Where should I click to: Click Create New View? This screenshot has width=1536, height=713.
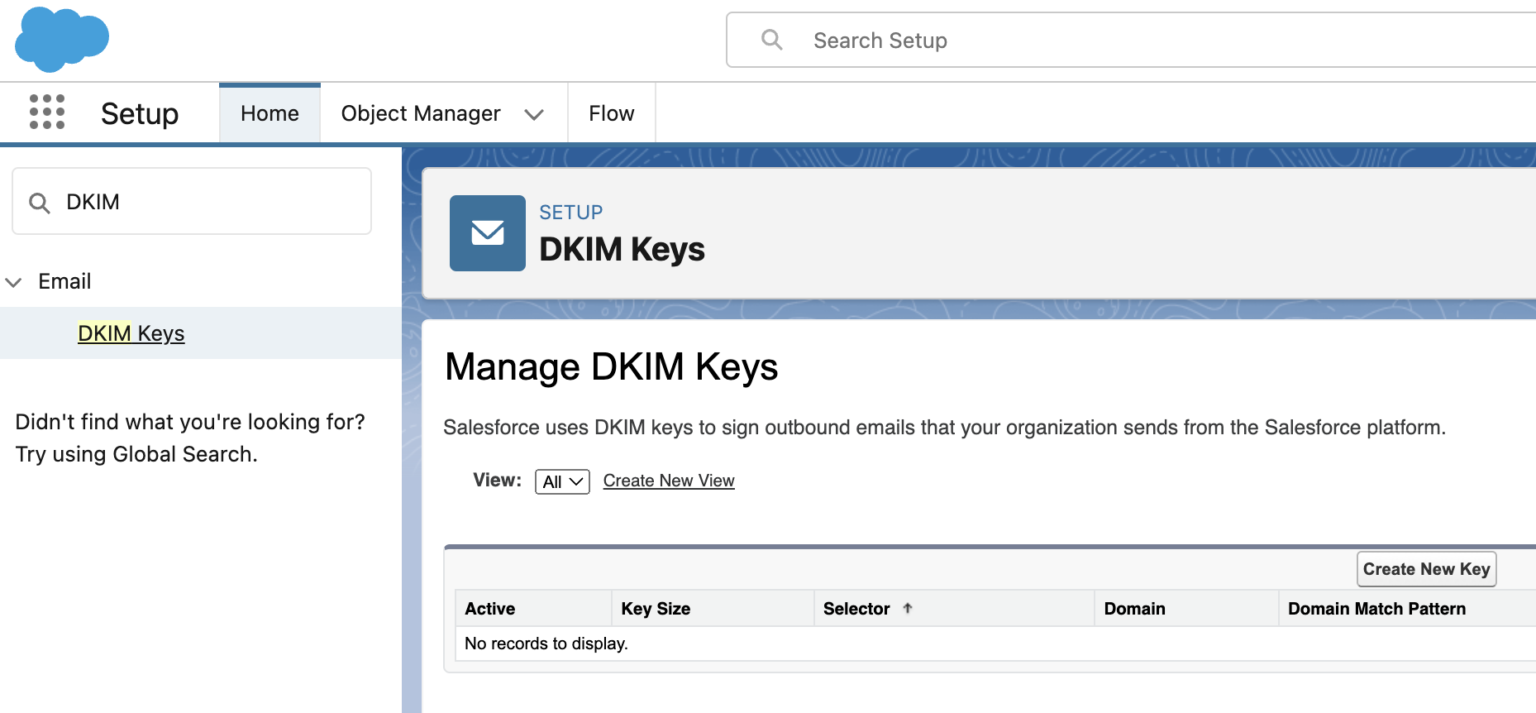coord(668,480)
